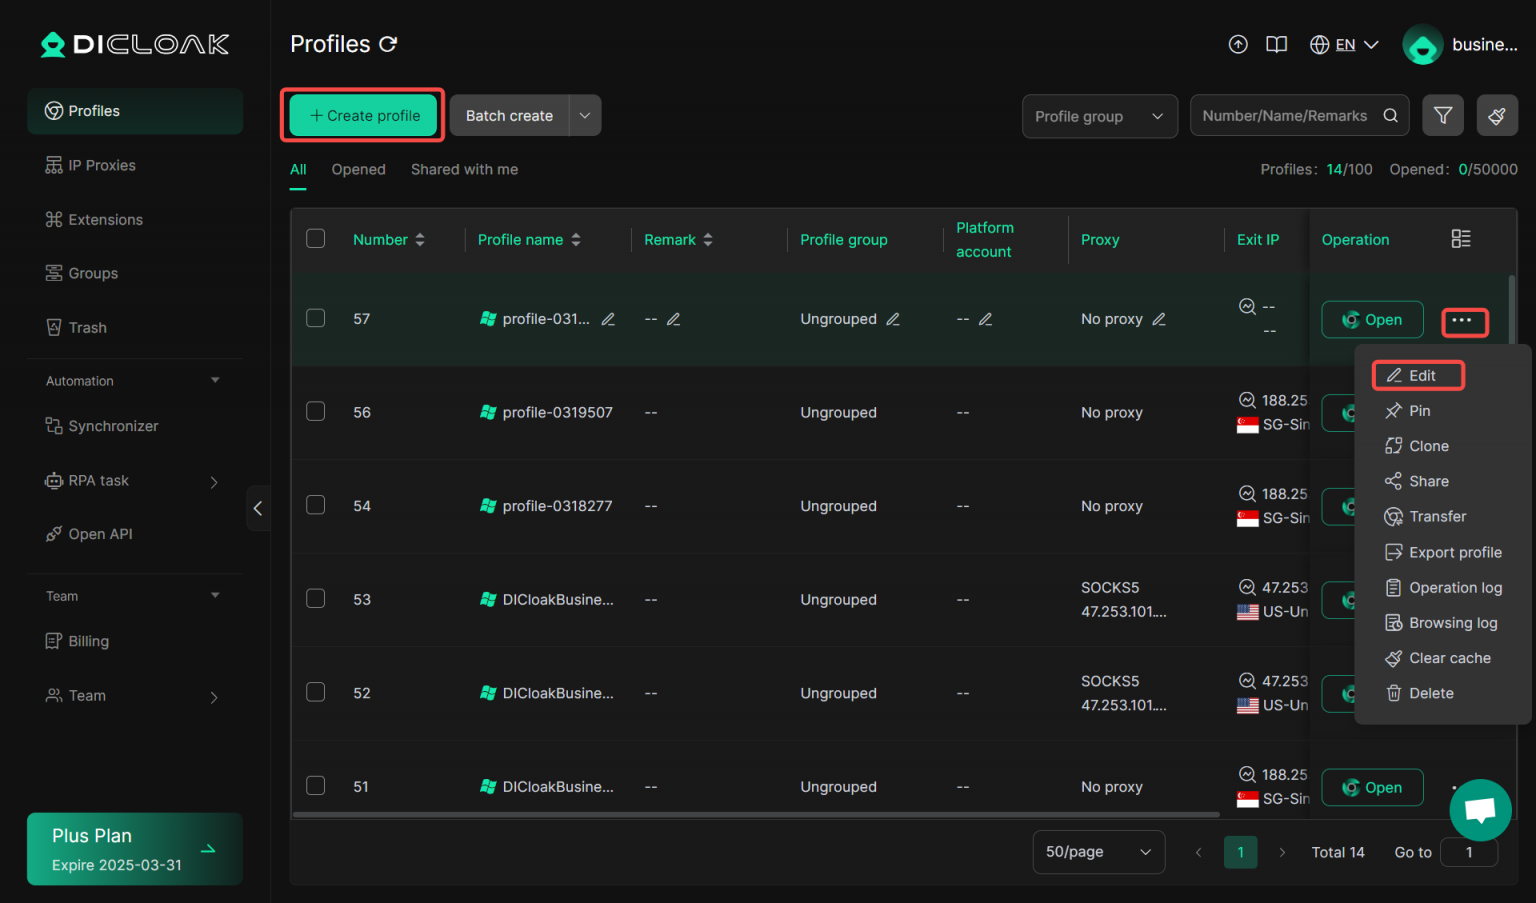Select Extensions in the sidebar
The height and width of the screenshot is (903, 1536).
click(105, 219)
